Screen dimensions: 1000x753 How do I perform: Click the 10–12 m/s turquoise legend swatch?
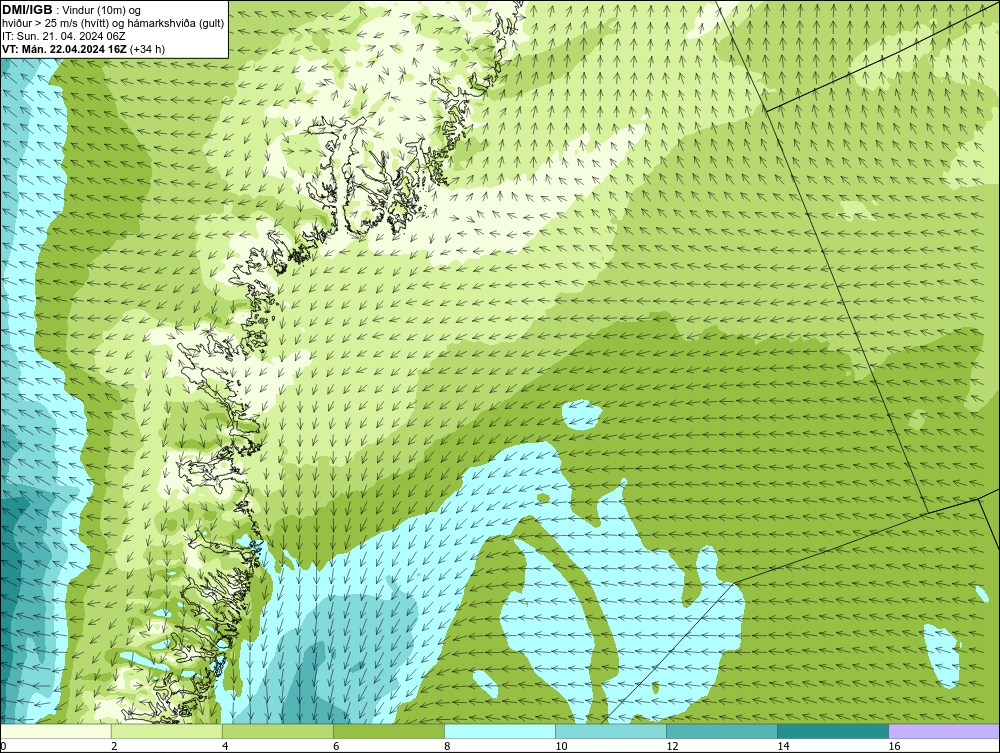(611, 731)
